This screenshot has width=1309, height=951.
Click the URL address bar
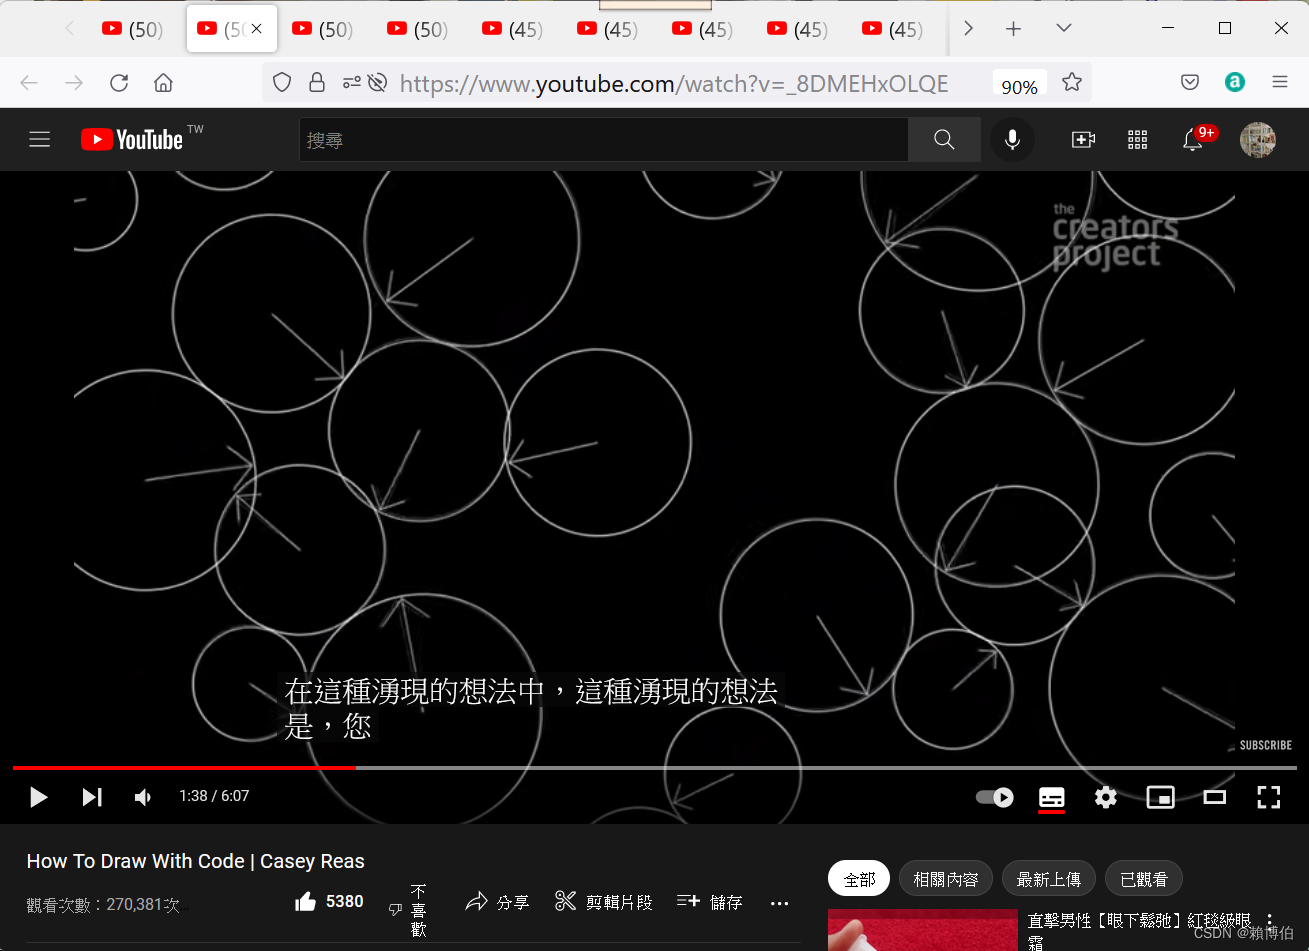click(x=674, y=84)
